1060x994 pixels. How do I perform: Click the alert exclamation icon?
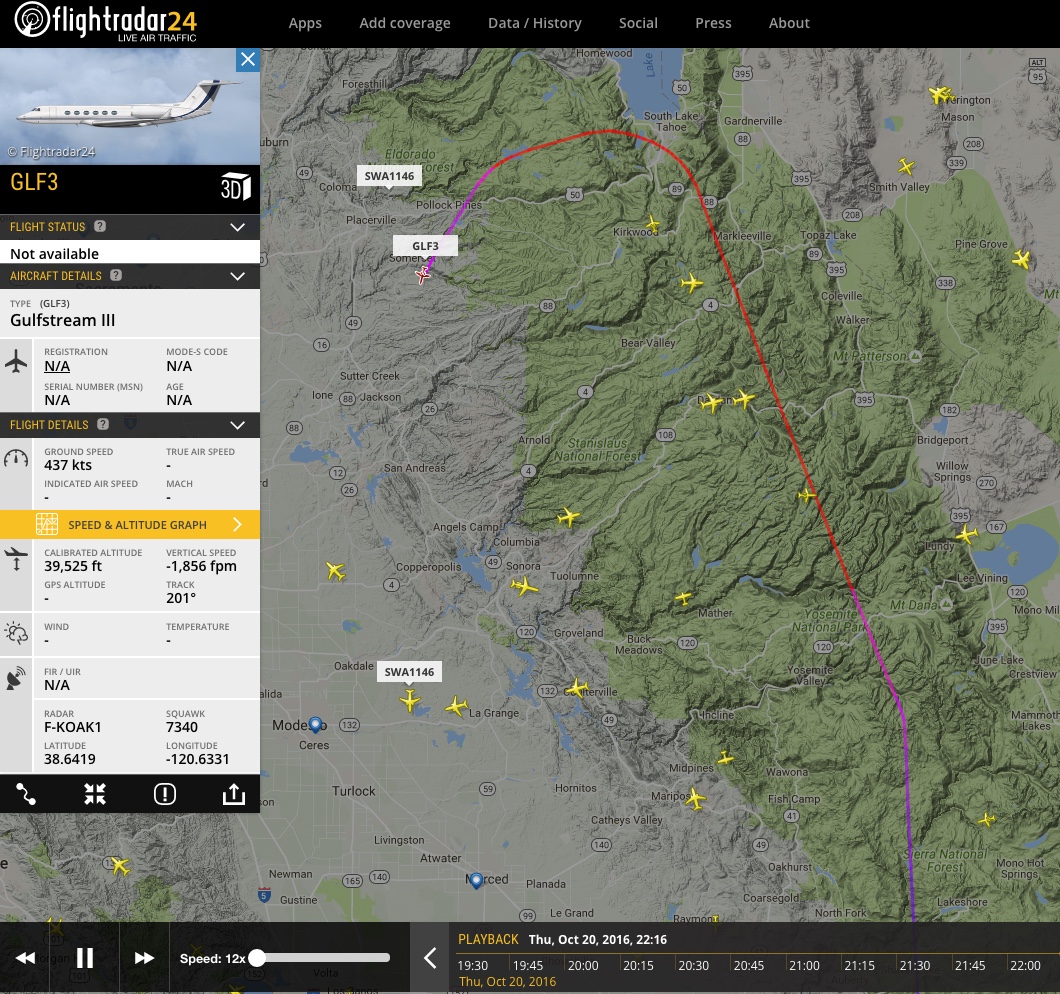(x=165, y=794)
